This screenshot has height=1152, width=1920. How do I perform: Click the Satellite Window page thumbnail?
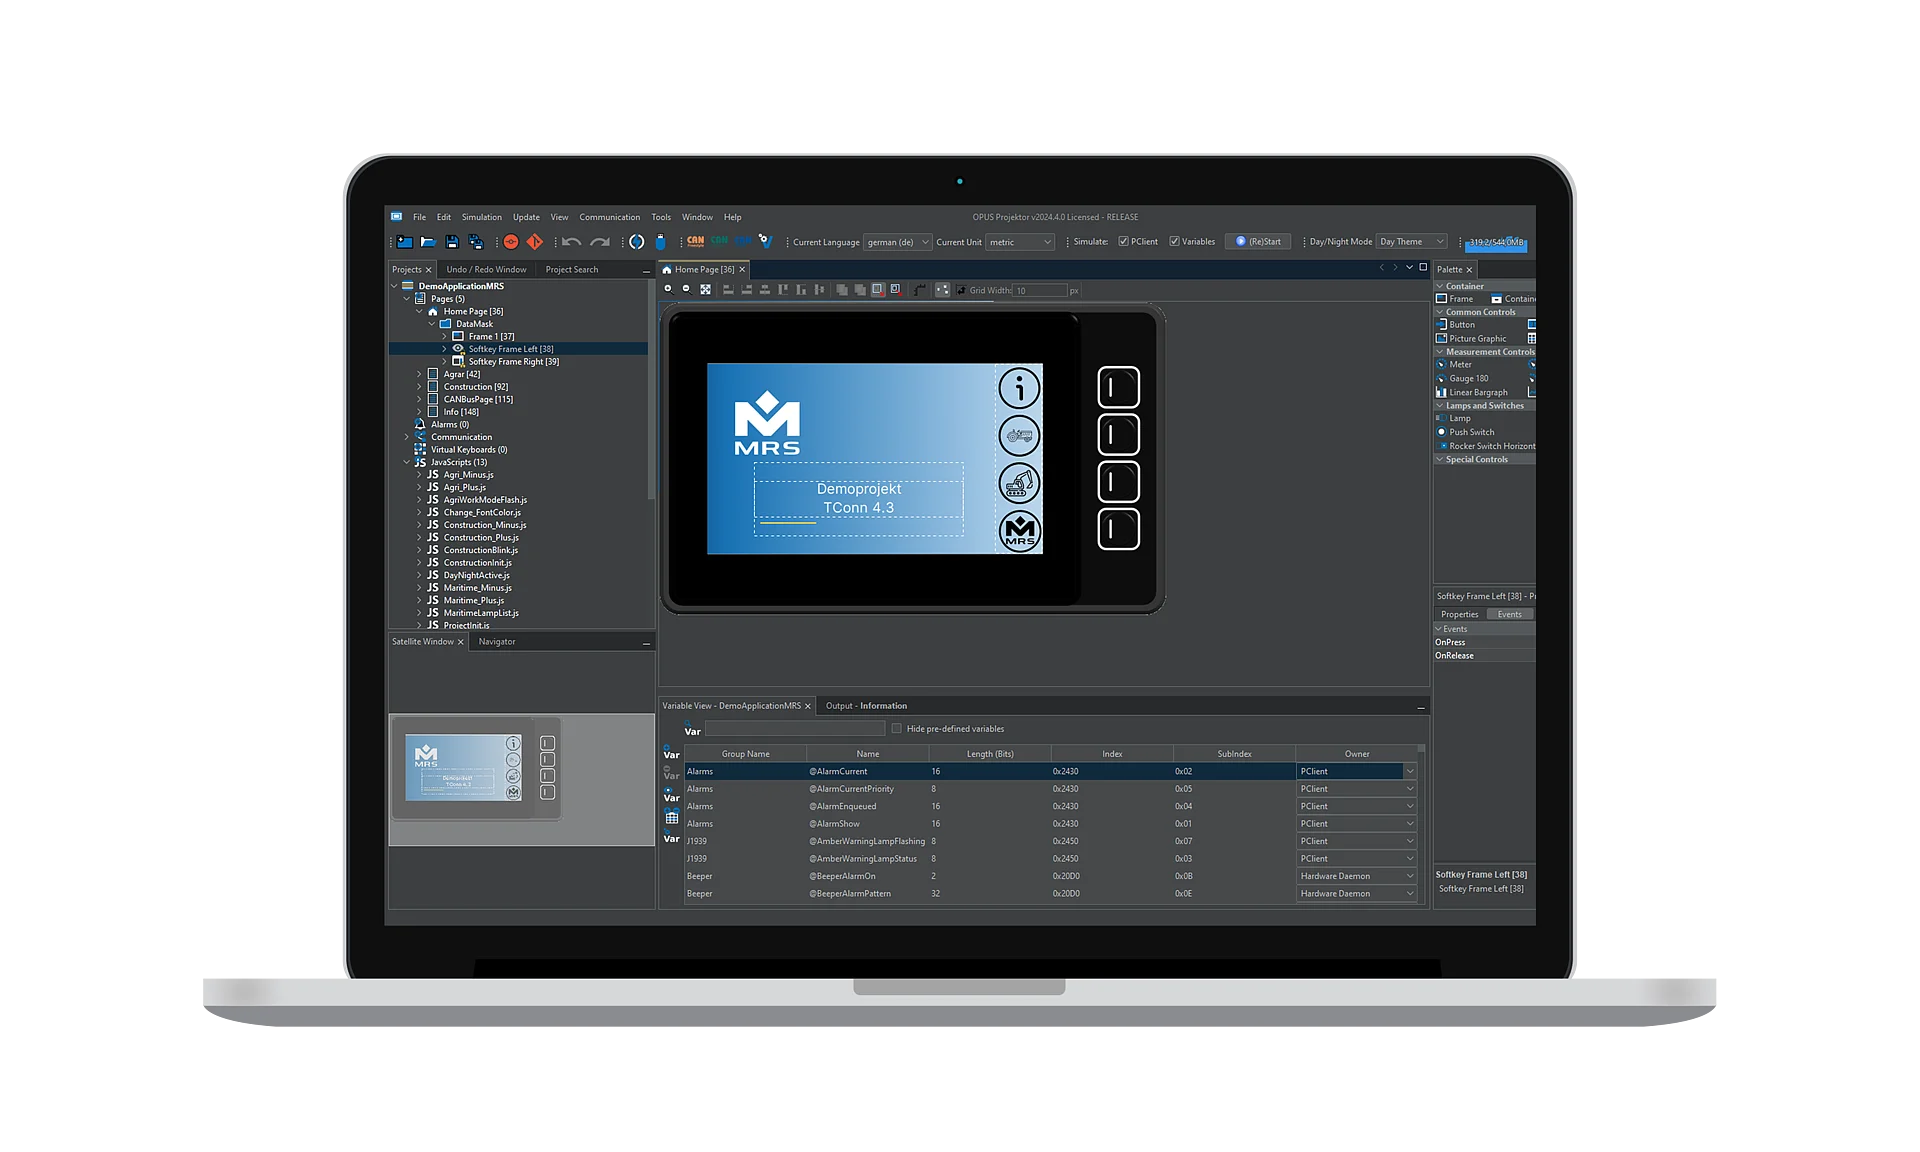(477, 769)
